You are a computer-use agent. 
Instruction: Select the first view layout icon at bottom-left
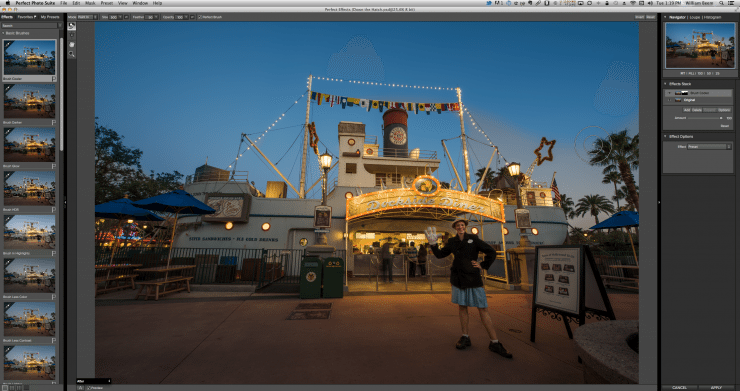click(x=6, y=388)
